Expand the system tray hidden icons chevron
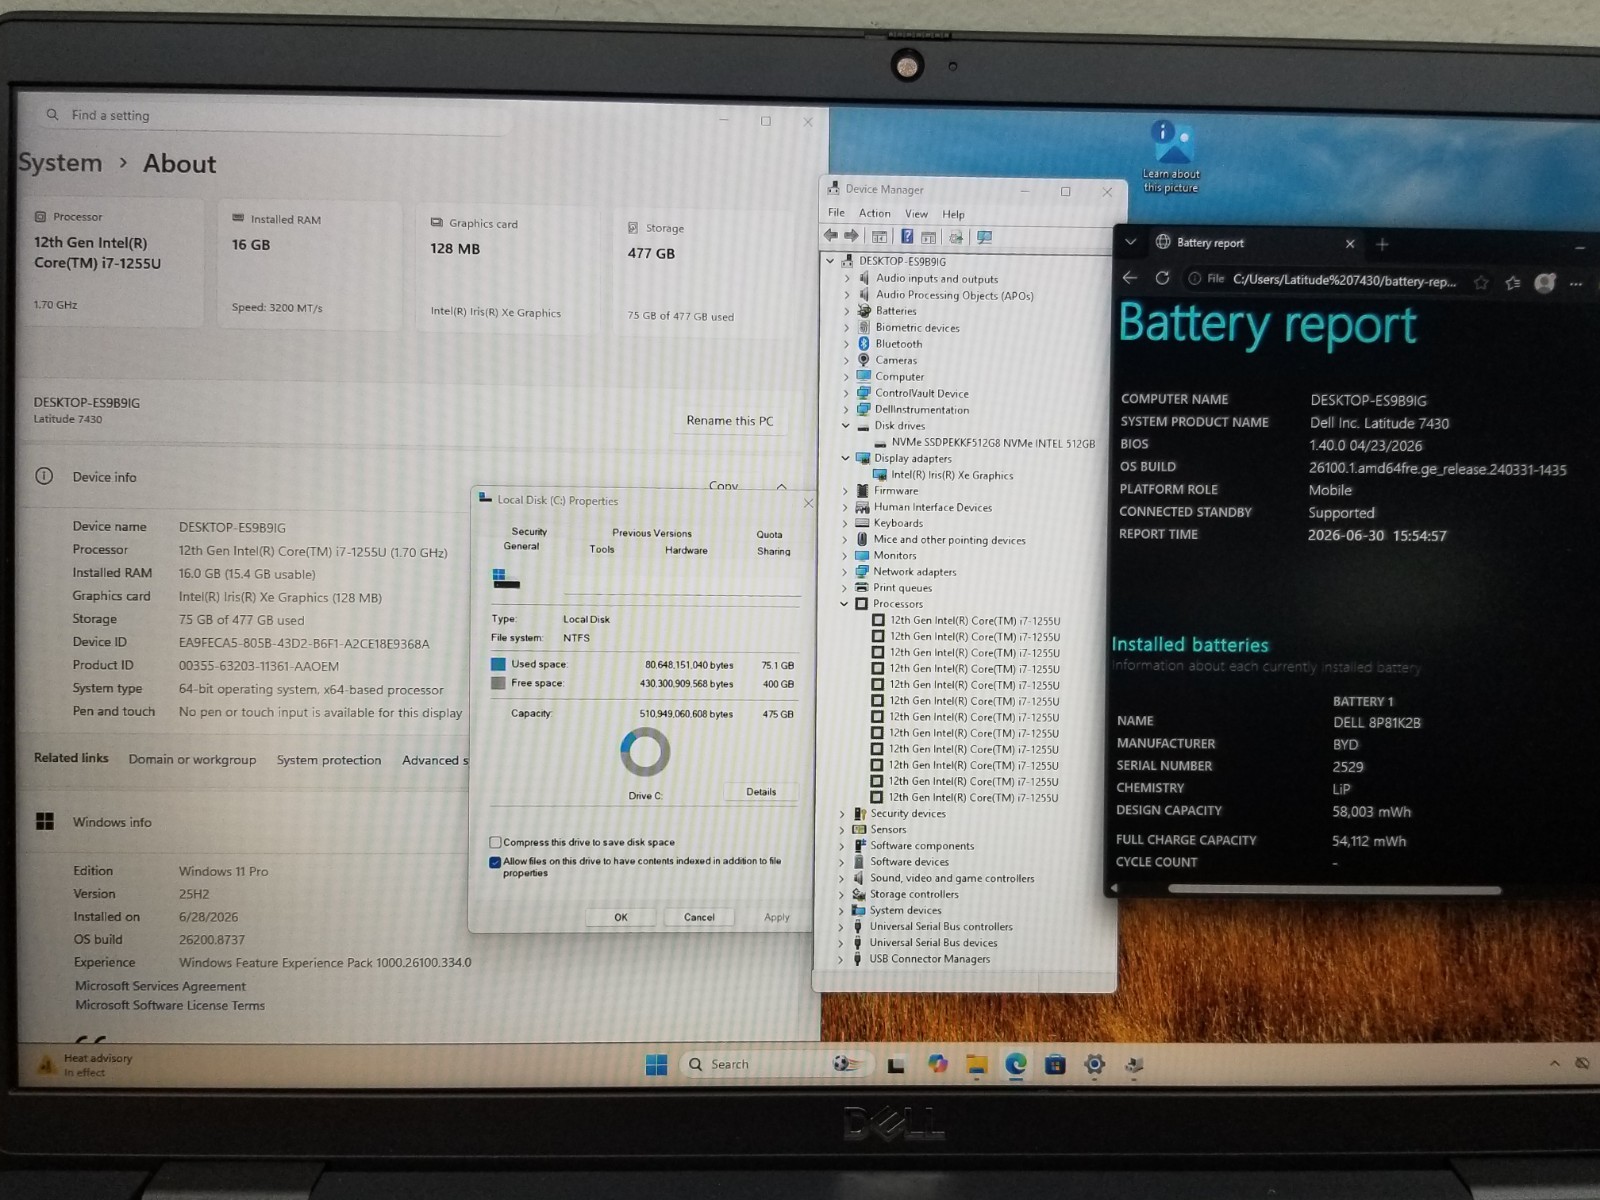 coord(1554,1064)
